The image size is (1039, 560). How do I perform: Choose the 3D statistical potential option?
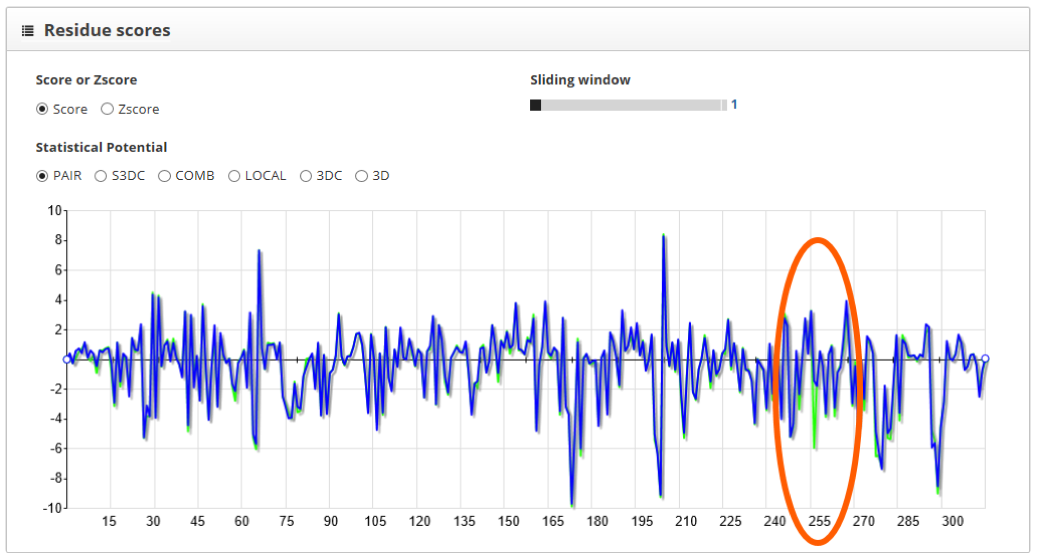(361, 176)
